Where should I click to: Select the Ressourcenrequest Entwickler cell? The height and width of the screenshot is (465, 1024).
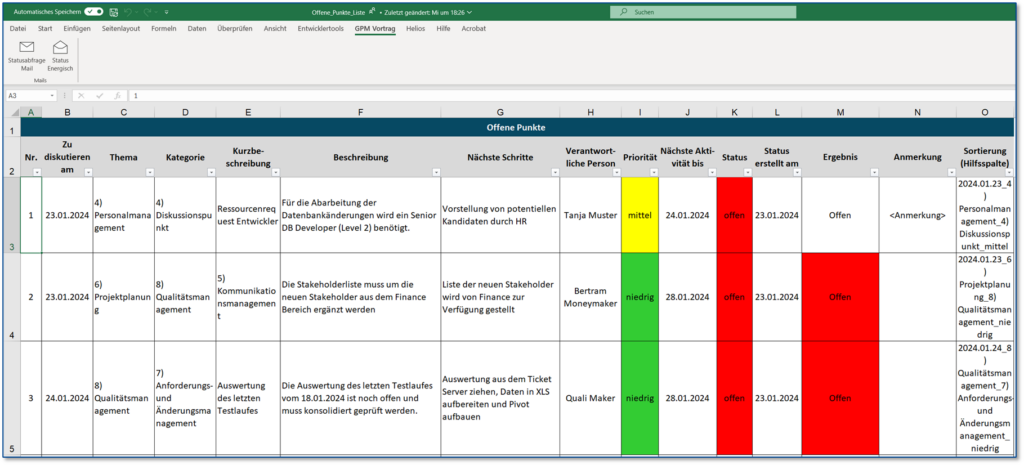248,215
